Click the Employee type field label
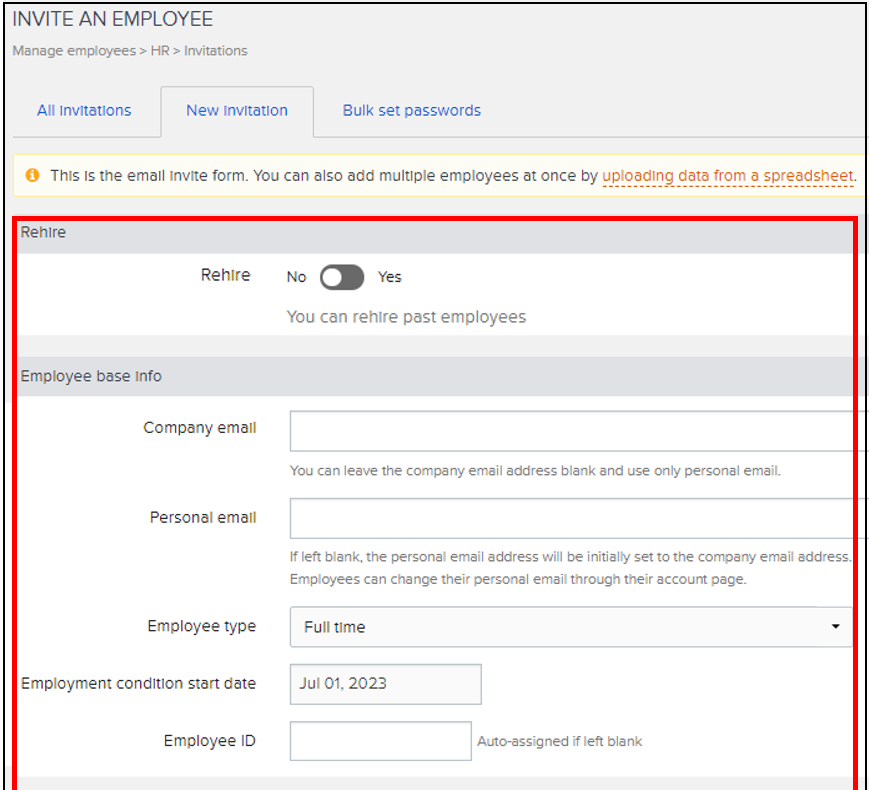869x790 pixels. tap(201, 626)
